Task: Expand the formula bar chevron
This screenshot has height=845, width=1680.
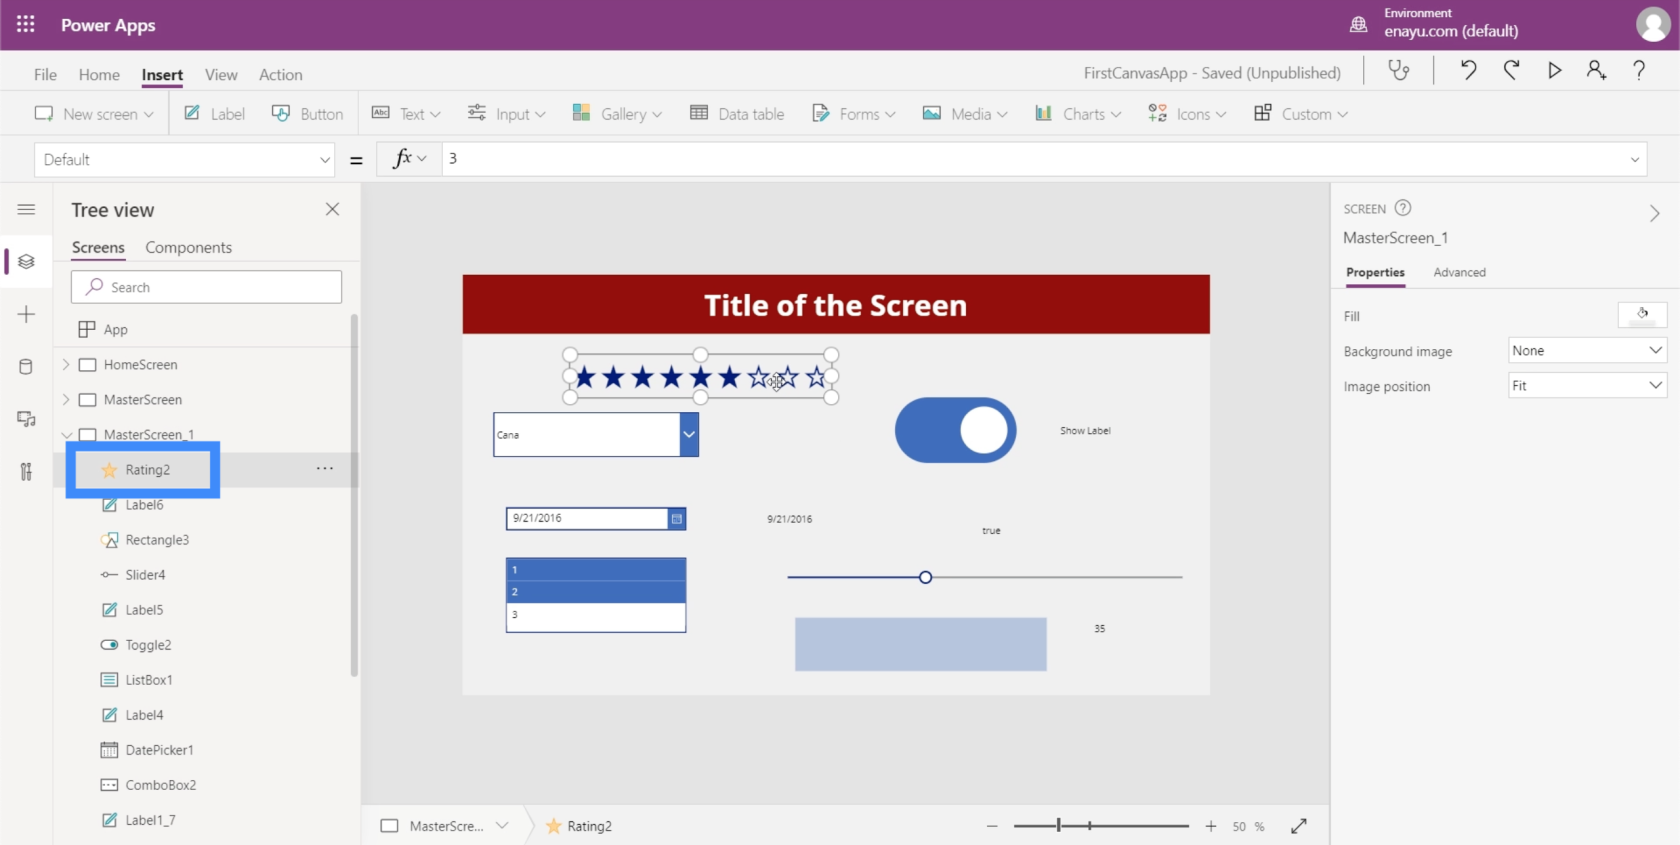Action: [x=1635, y=159]
